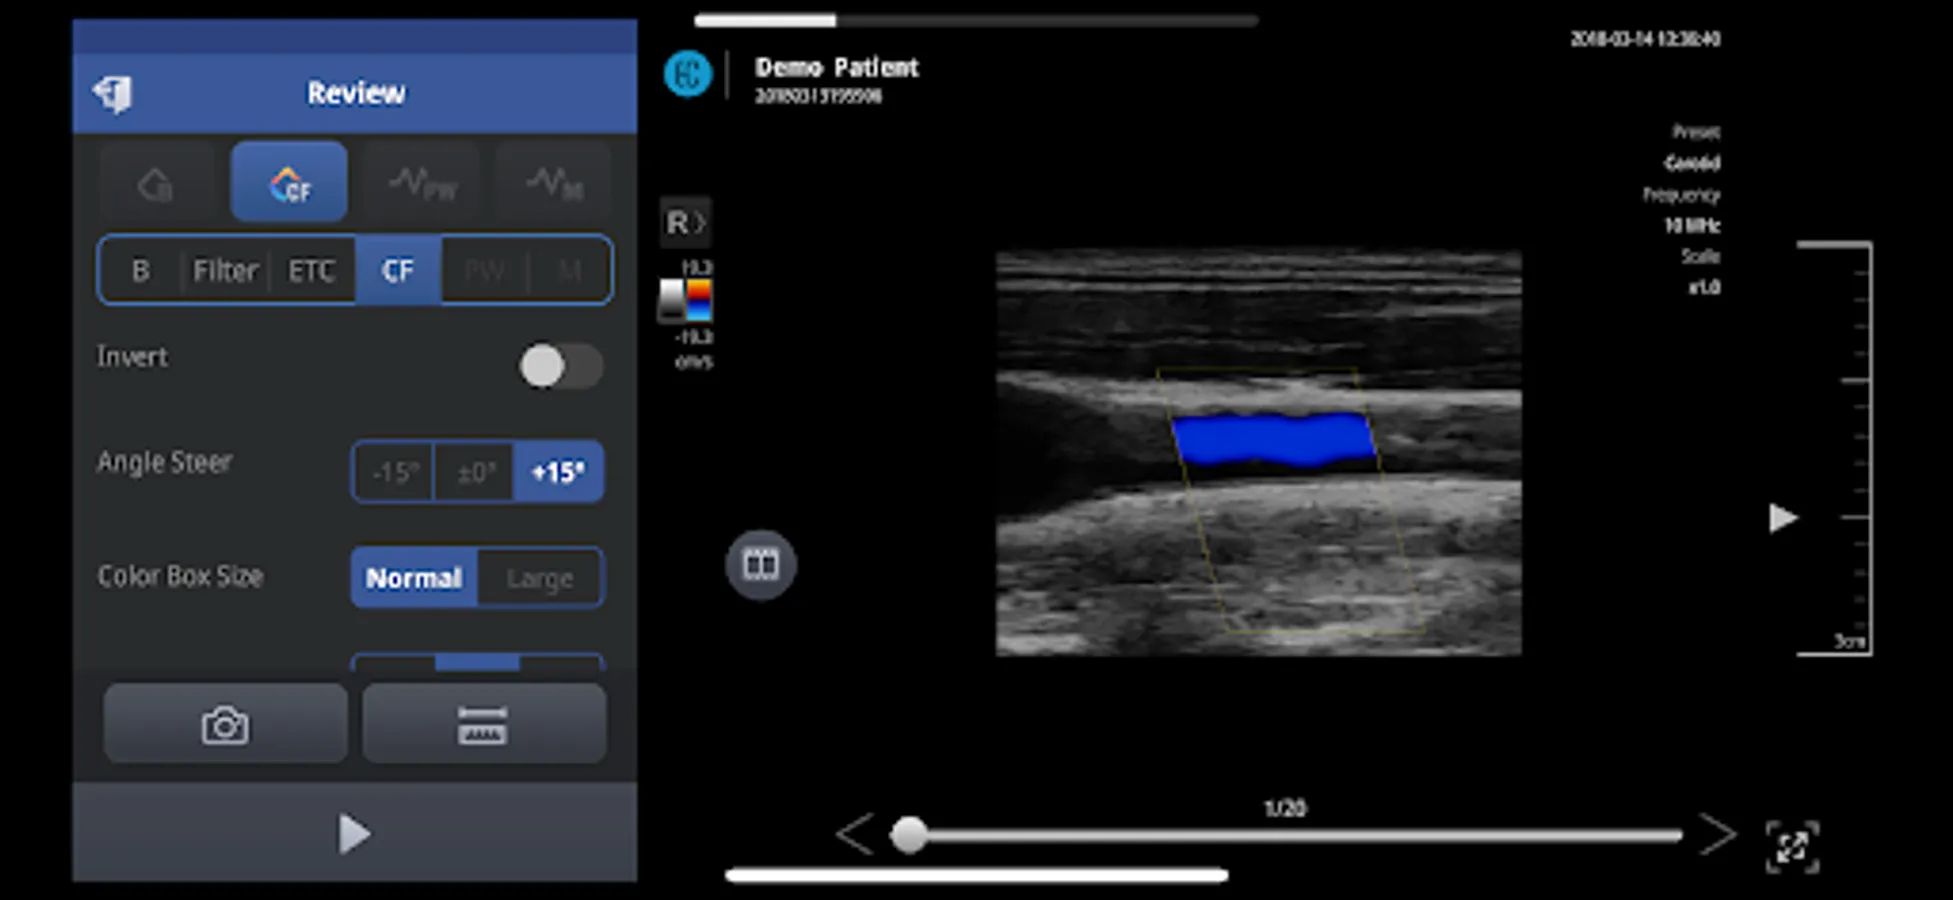
Task: Play the cine loop from the left panel
Action: (x=354, y=833)
